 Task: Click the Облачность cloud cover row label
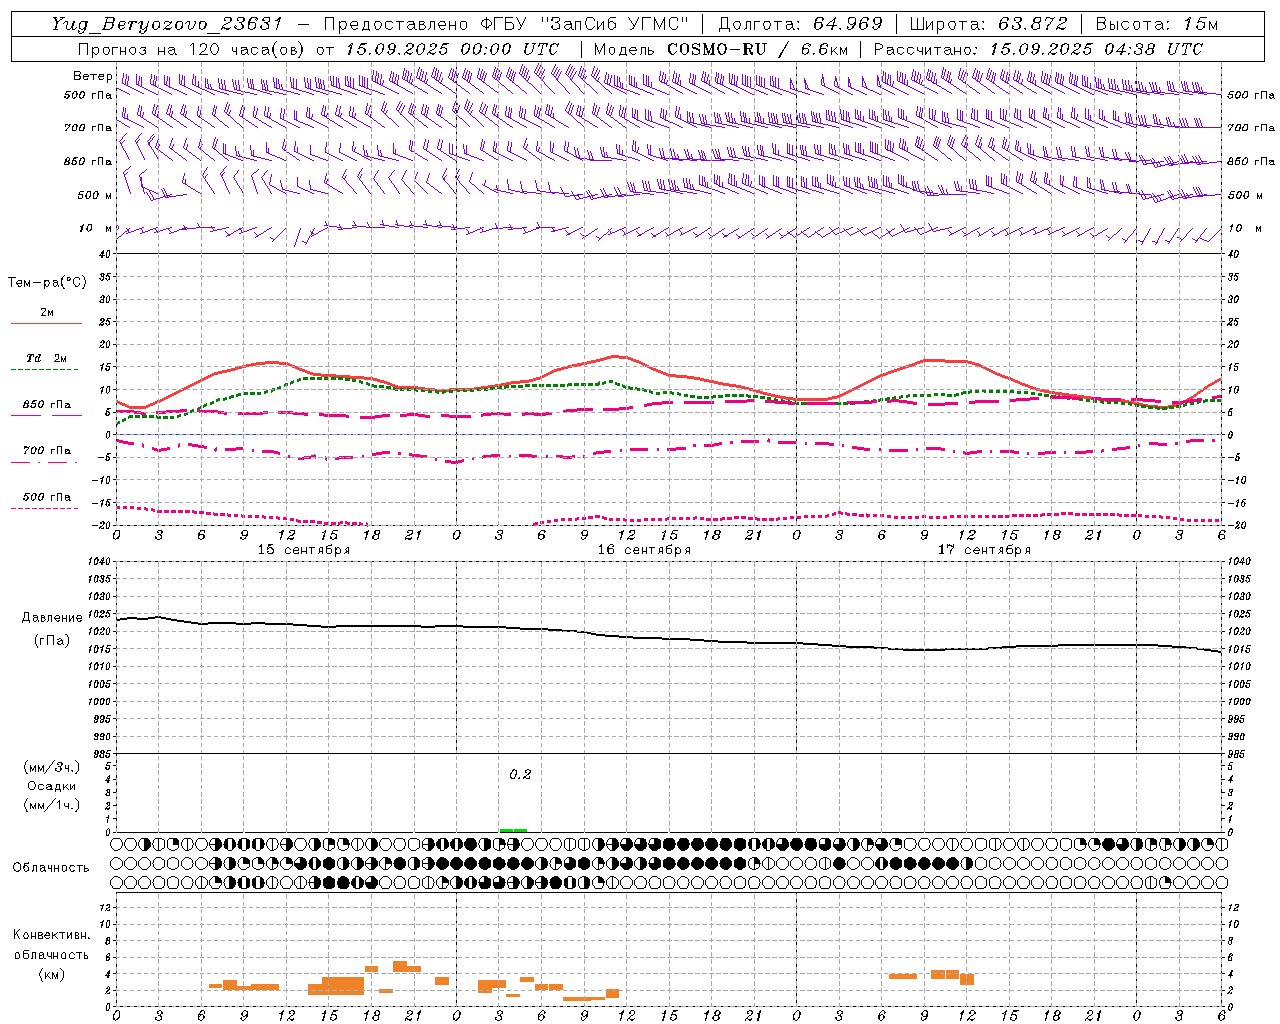[51, 868]
